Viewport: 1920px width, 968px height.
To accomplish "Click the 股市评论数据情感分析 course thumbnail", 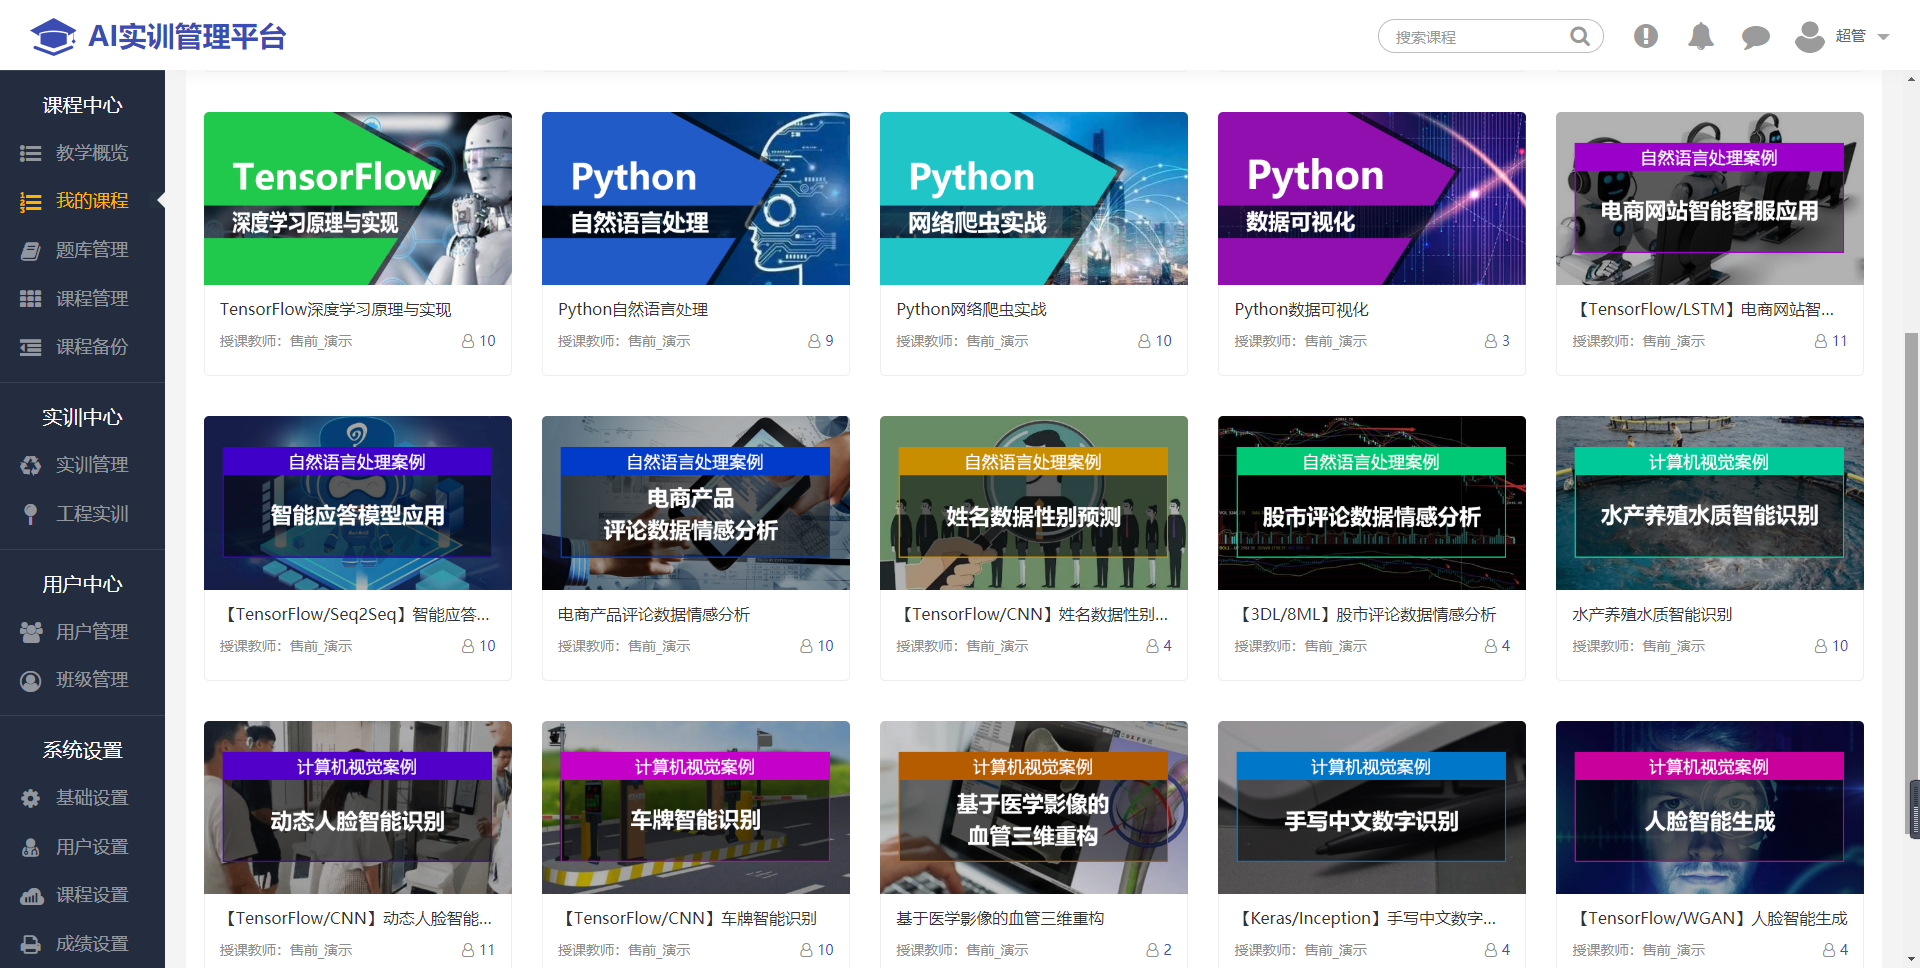I will tap(1372, 503).
